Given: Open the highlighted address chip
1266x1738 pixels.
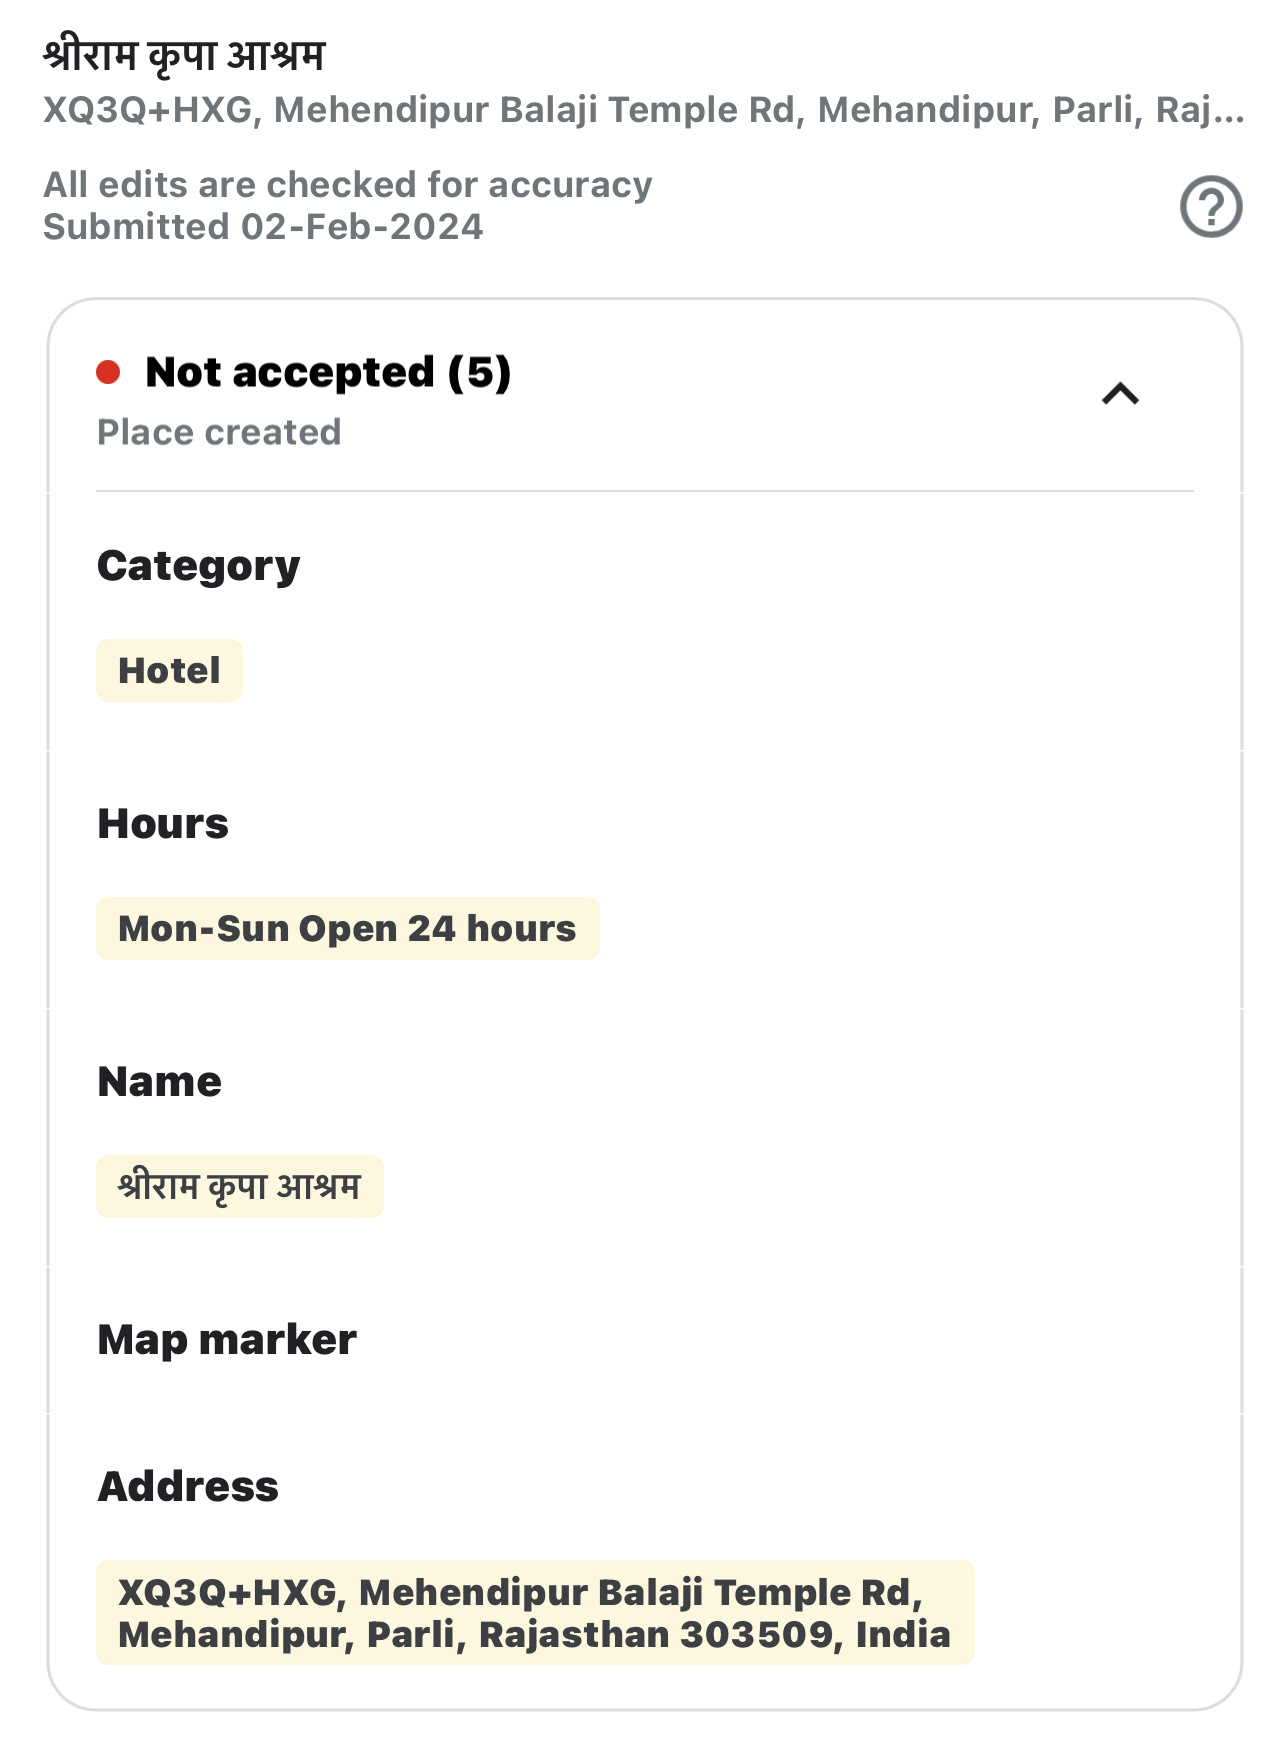Looking at the screenshot, I should coord(535,1612).
